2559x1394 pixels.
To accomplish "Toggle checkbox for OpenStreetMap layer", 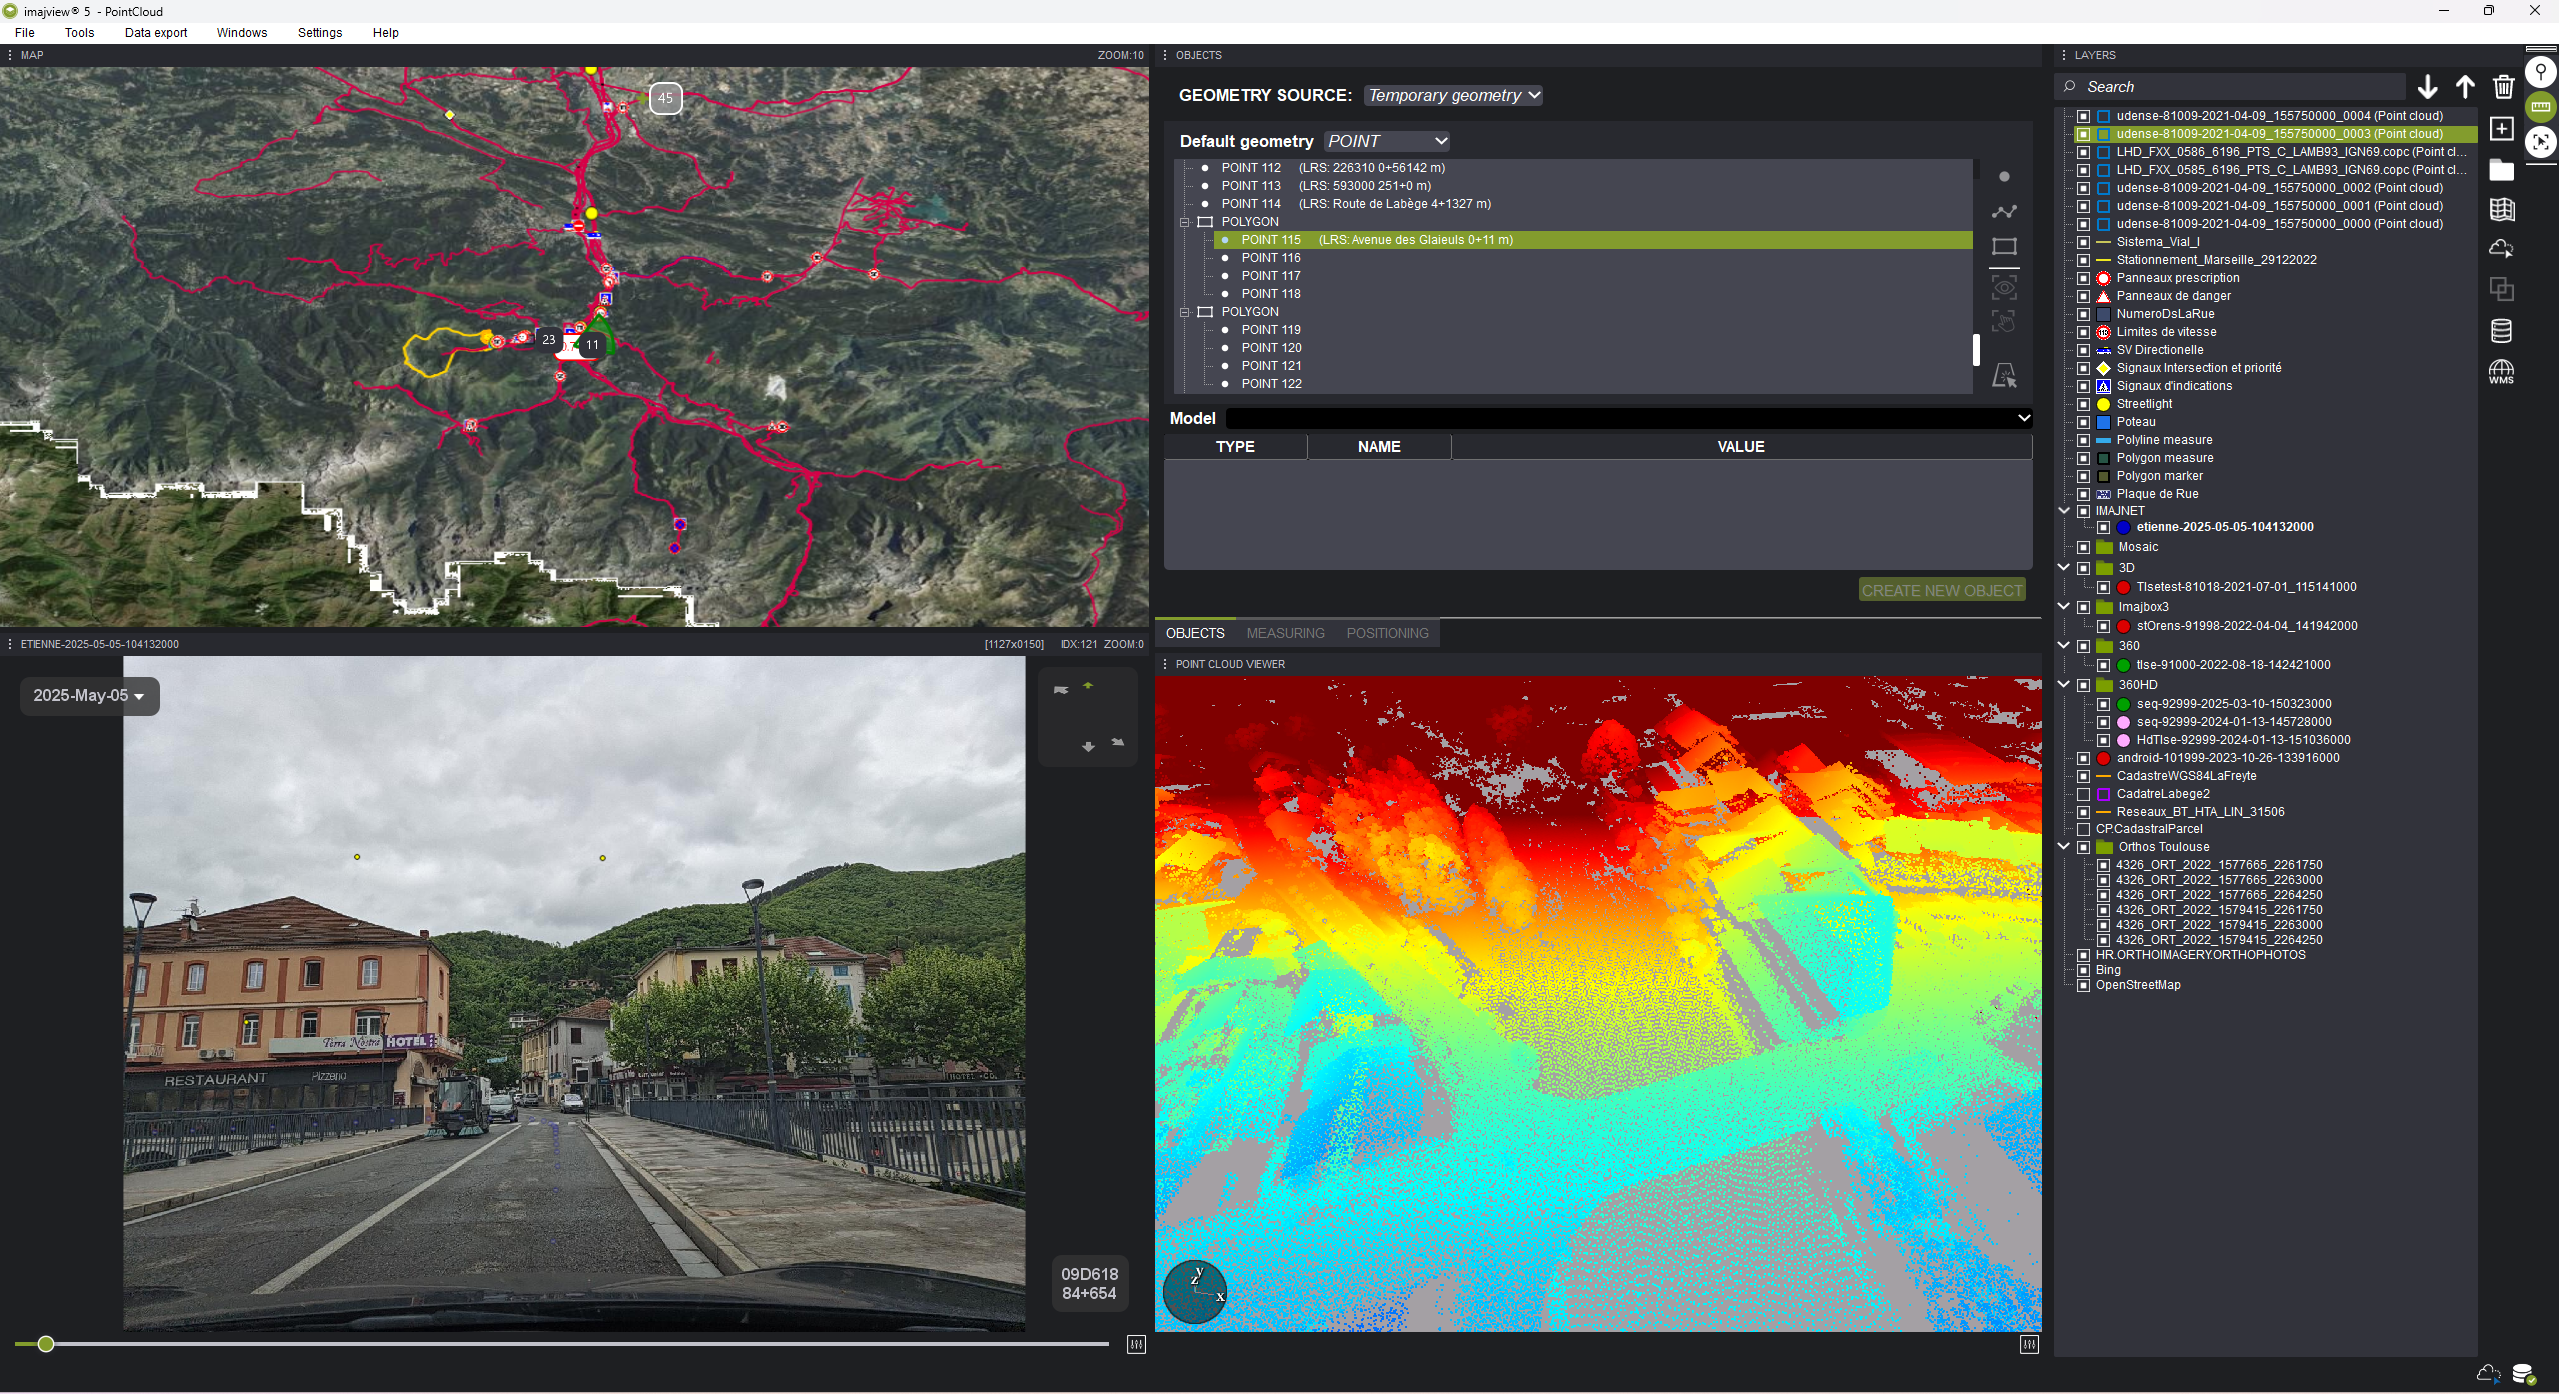I will 2083,985.
